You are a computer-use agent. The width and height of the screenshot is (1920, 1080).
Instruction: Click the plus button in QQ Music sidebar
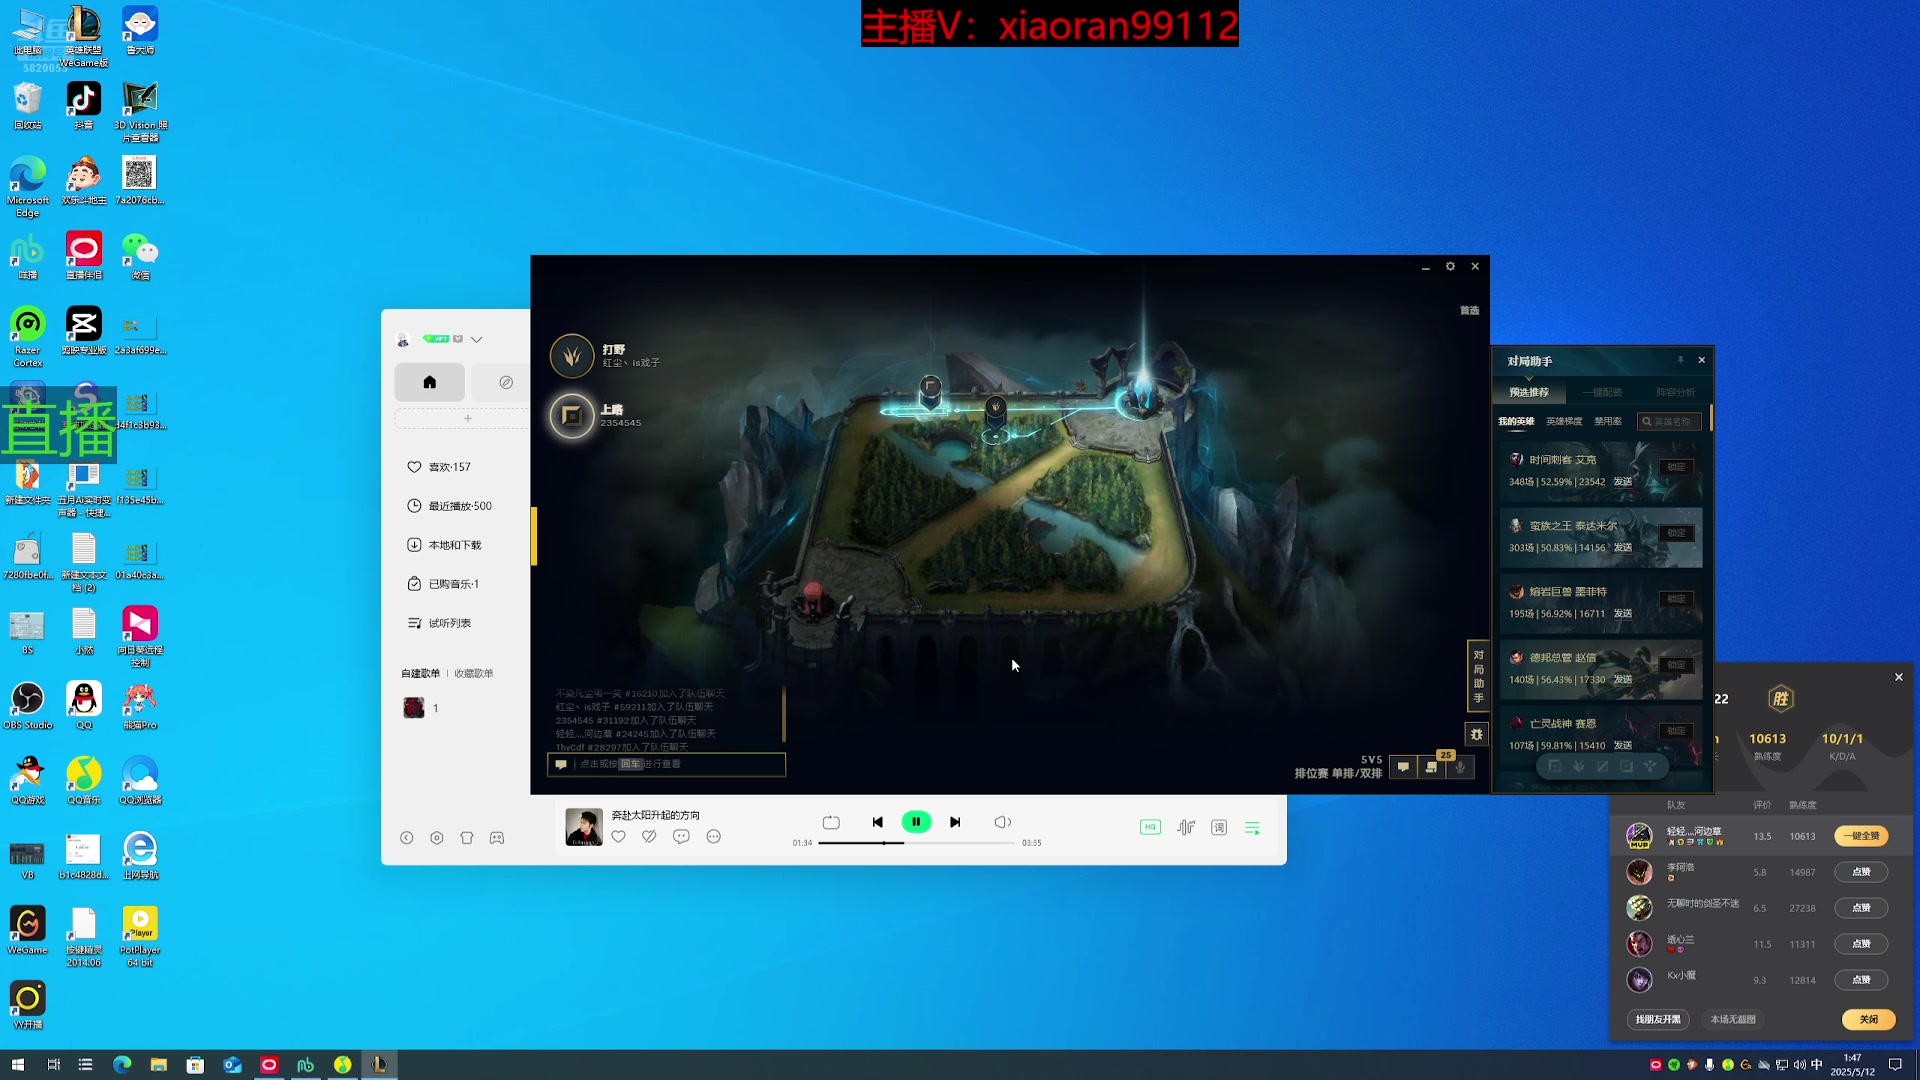coord(467,418)
